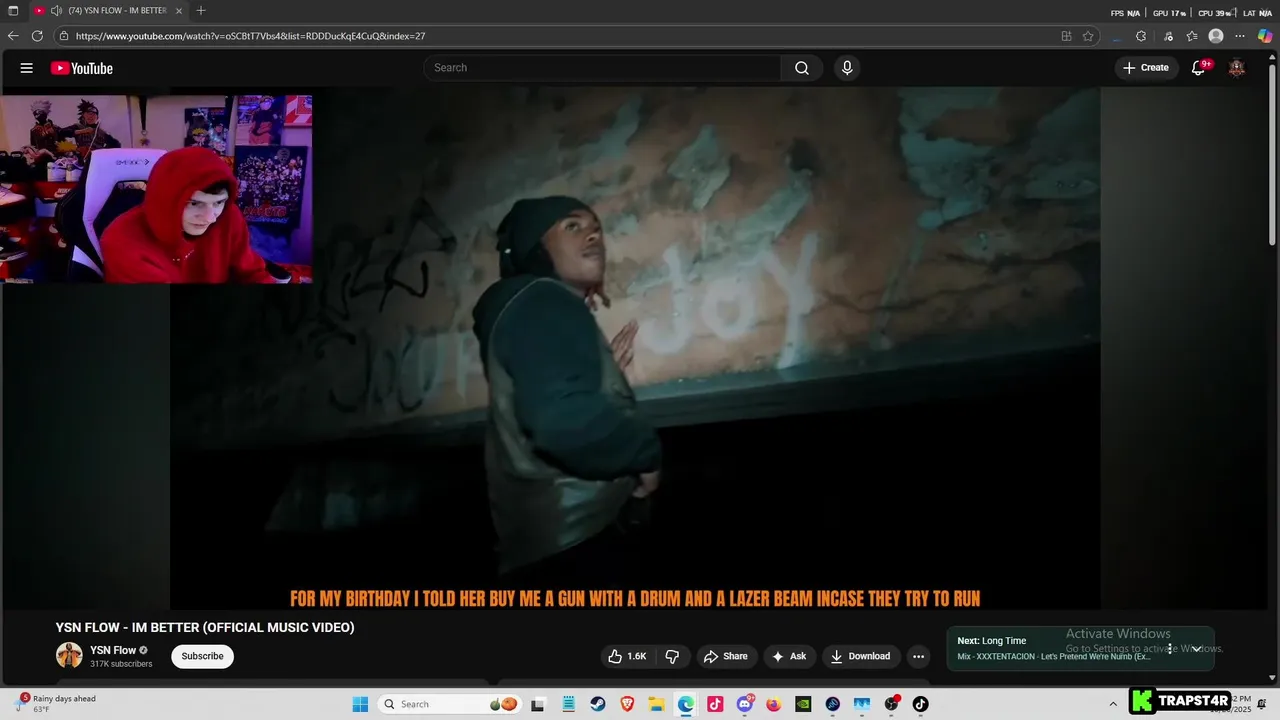Open browser extensions puzzle icon

[1141, 36]
